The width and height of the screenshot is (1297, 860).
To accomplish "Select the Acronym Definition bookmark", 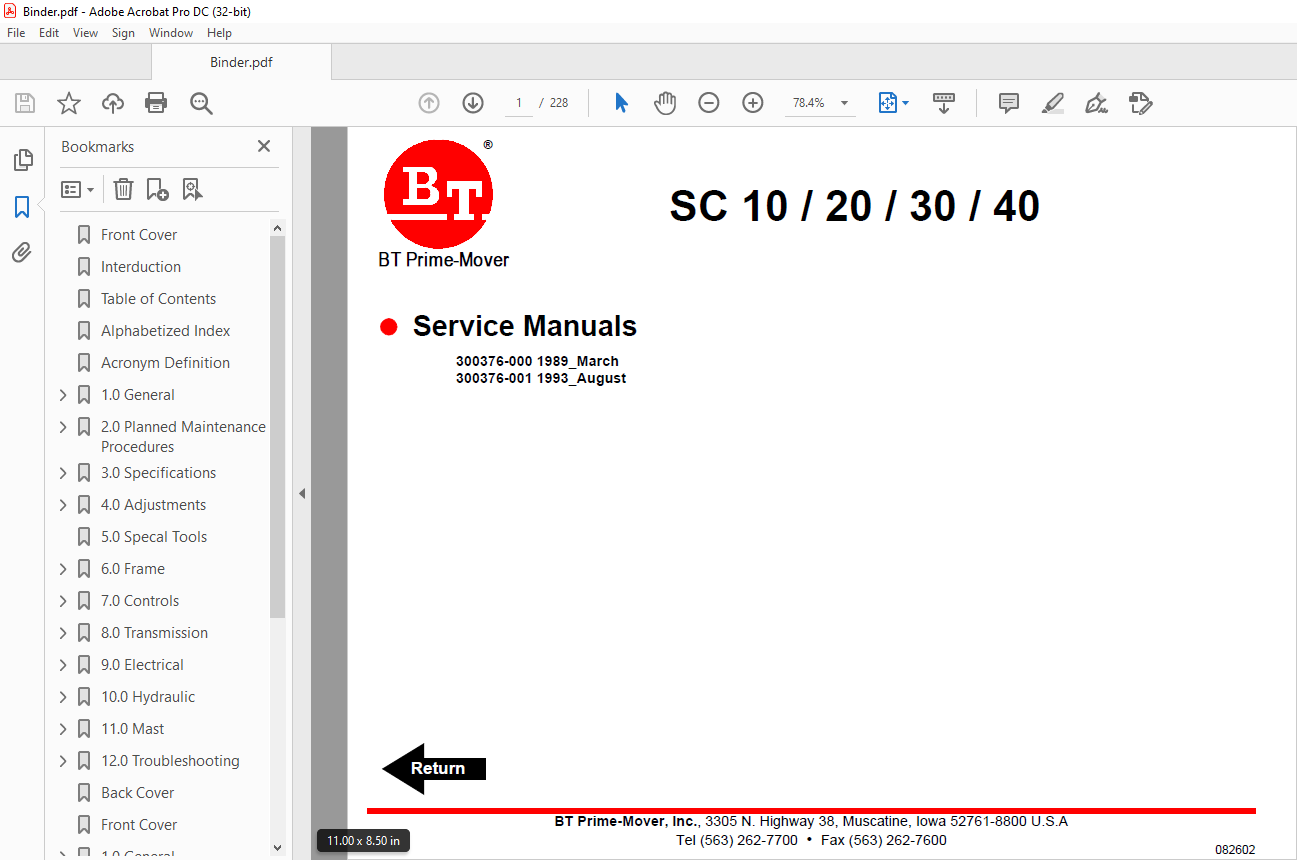I will click(x=165, y=363).
